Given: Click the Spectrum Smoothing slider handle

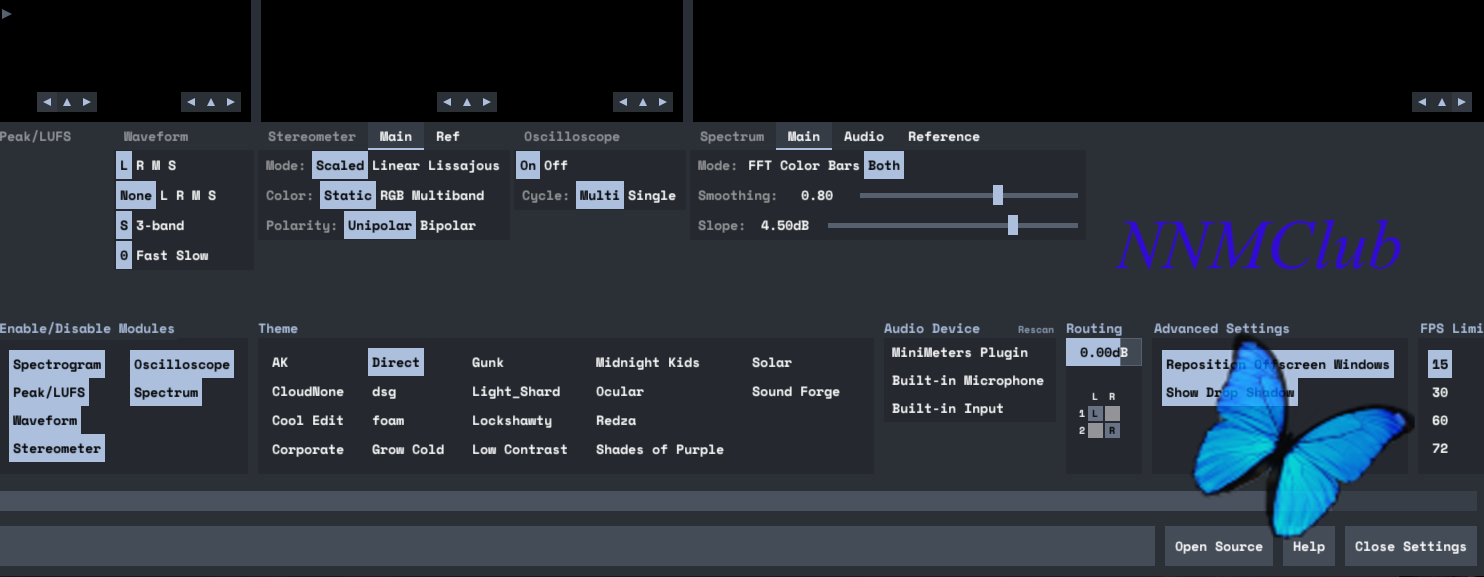Looking at the screenshot, I should (997, 196).
